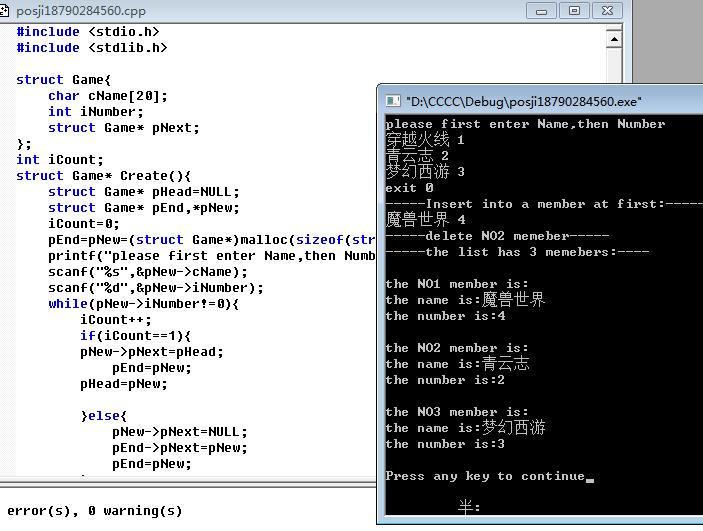Restore the posji18790284560.cpp editor window

tap(574, 11)
